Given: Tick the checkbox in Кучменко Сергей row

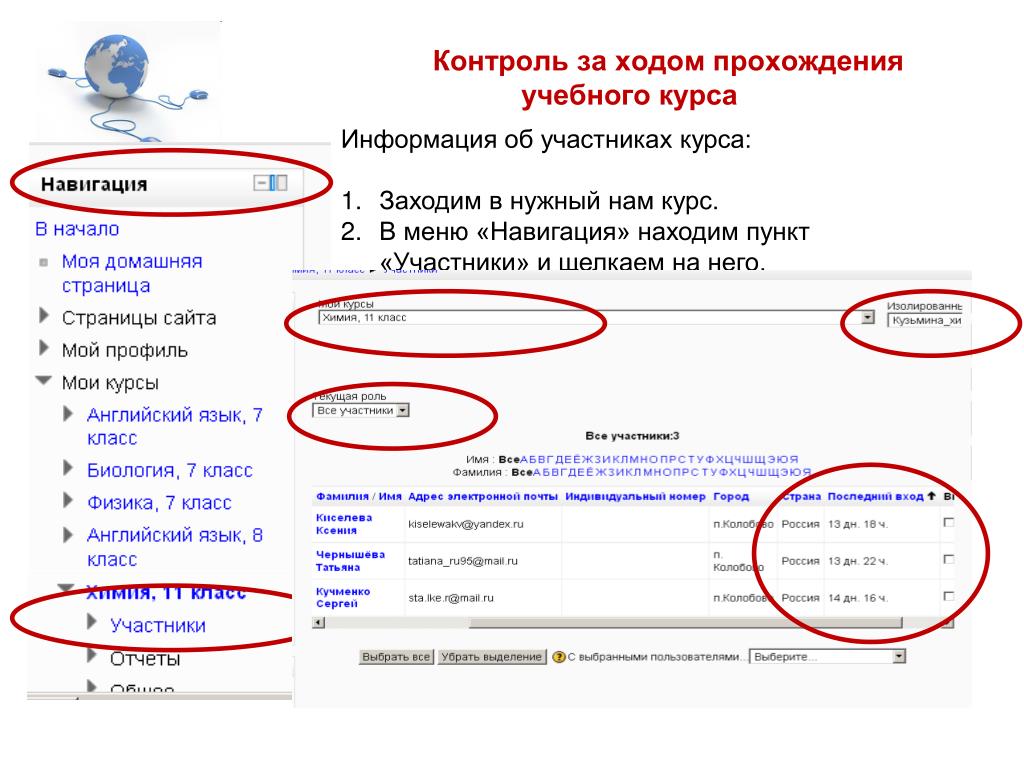Looking at the screenshot, I should (x=949, y=596).
